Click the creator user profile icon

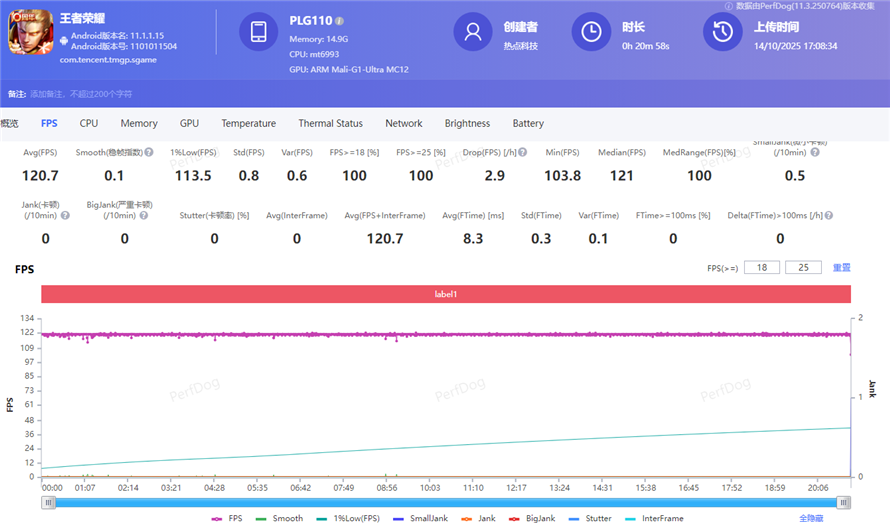coord(473,32)
